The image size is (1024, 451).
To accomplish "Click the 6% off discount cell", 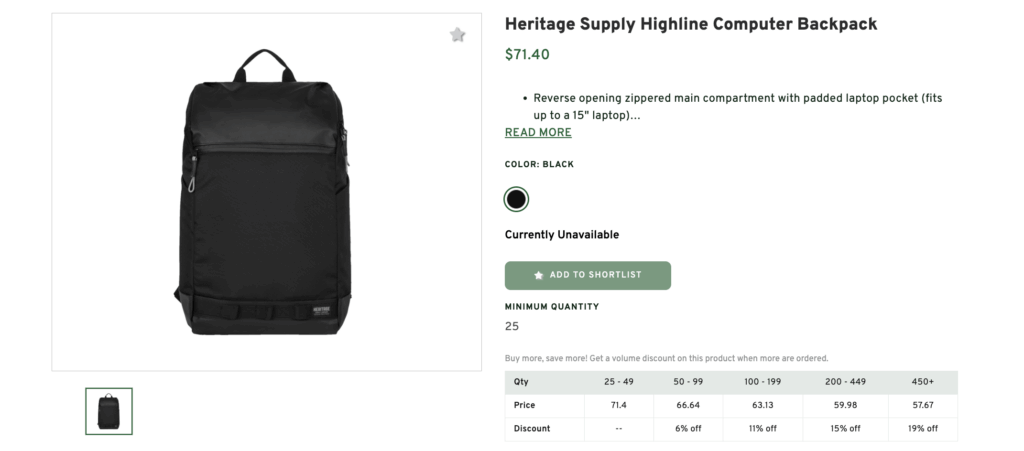I will (x=688, y=429).
